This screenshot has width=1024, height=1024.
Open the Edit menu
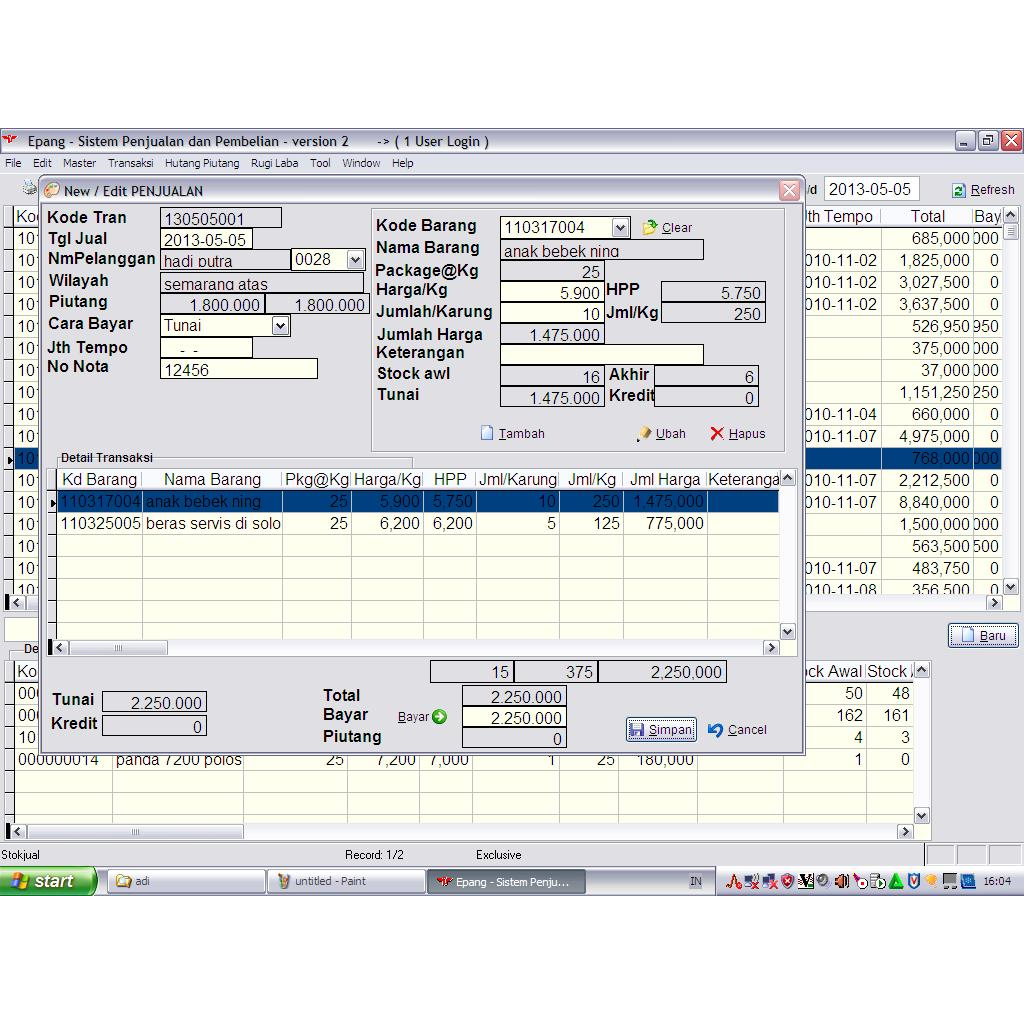click(42, 163)
